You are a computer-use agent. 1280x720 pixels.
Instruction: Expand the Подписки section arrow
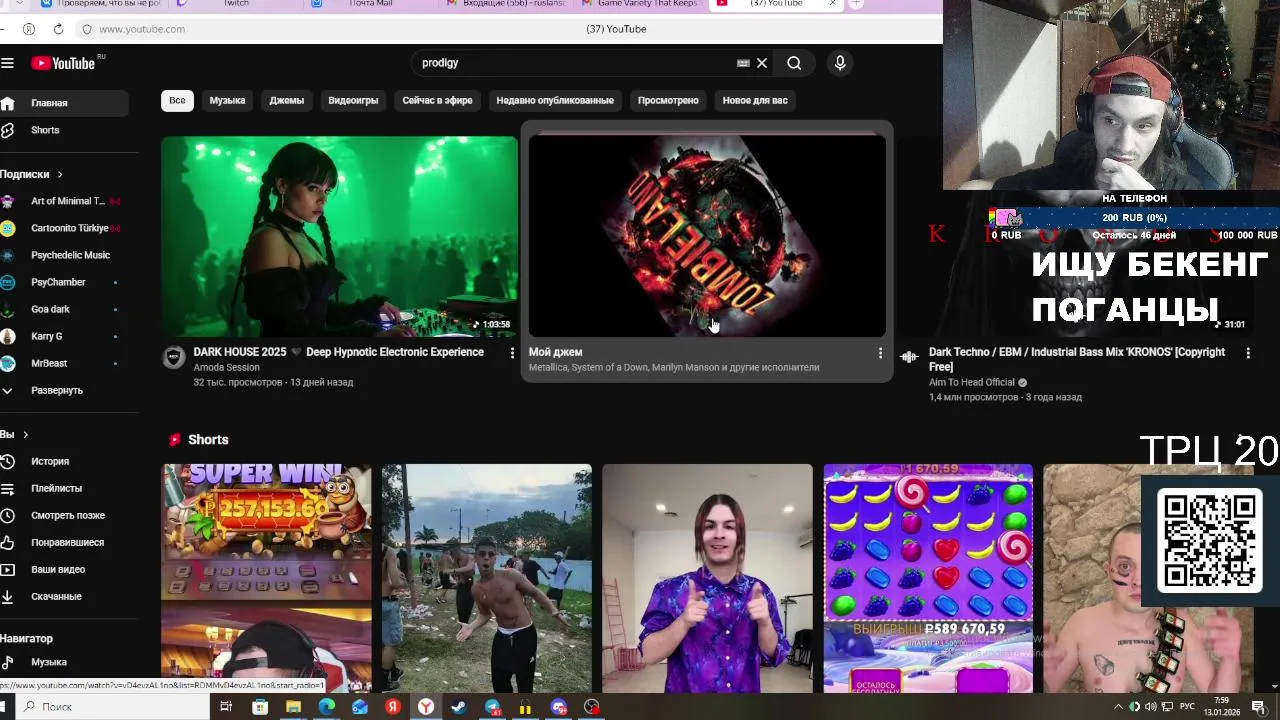(59, 174)
